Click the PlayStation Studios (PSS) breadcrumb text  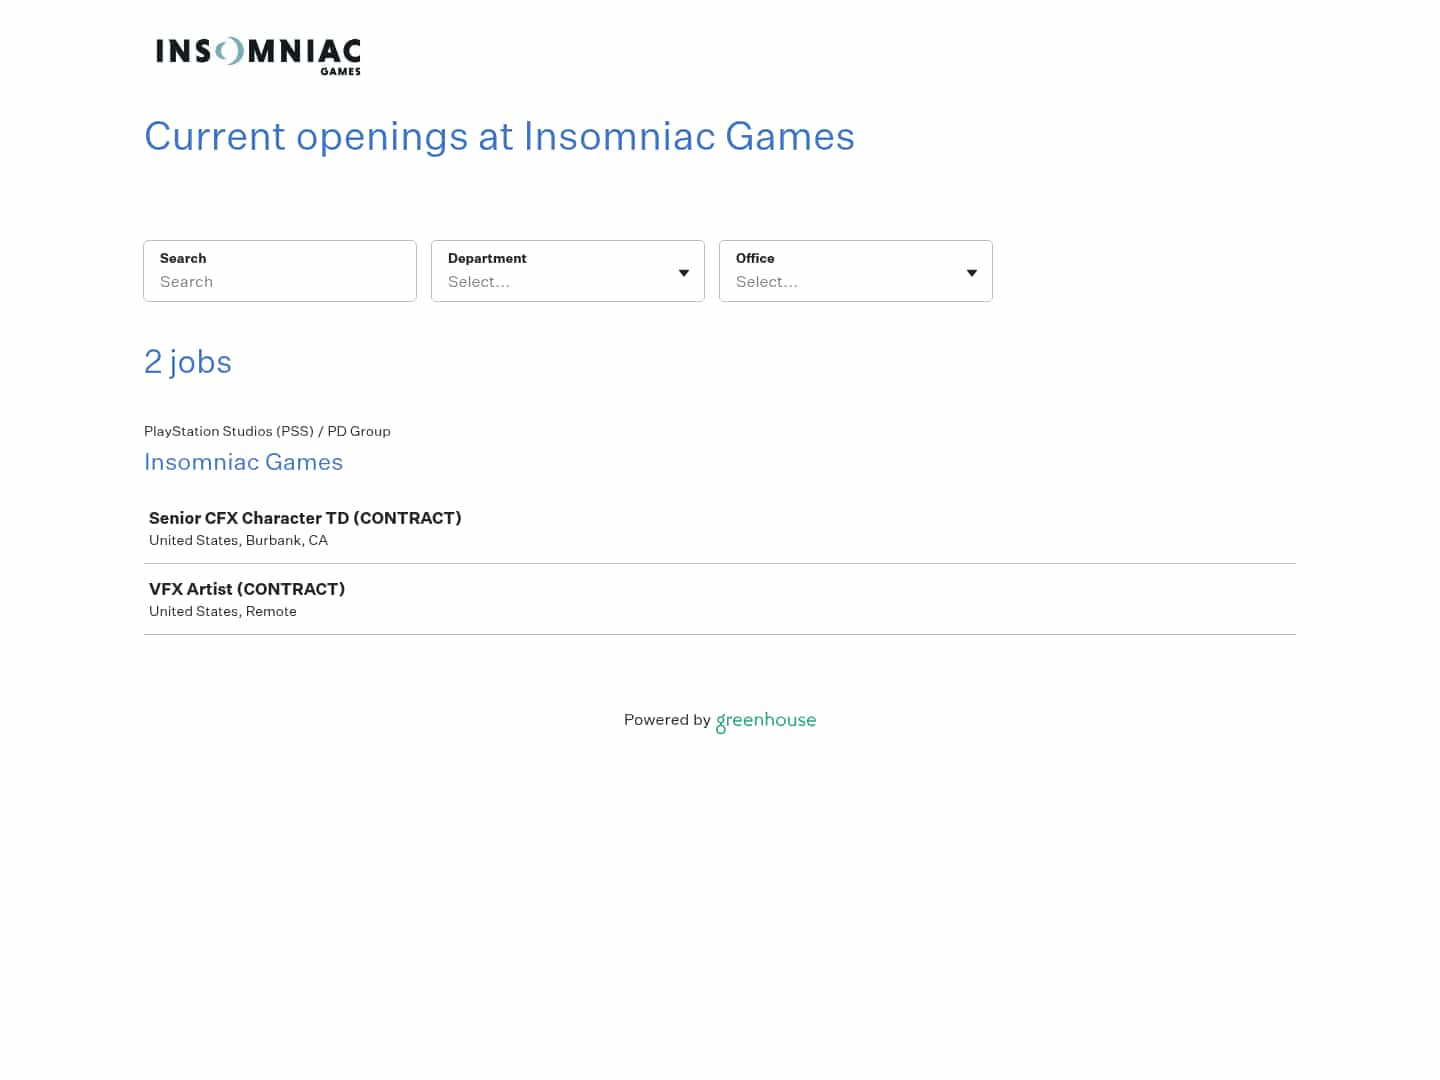click(229, 431)
